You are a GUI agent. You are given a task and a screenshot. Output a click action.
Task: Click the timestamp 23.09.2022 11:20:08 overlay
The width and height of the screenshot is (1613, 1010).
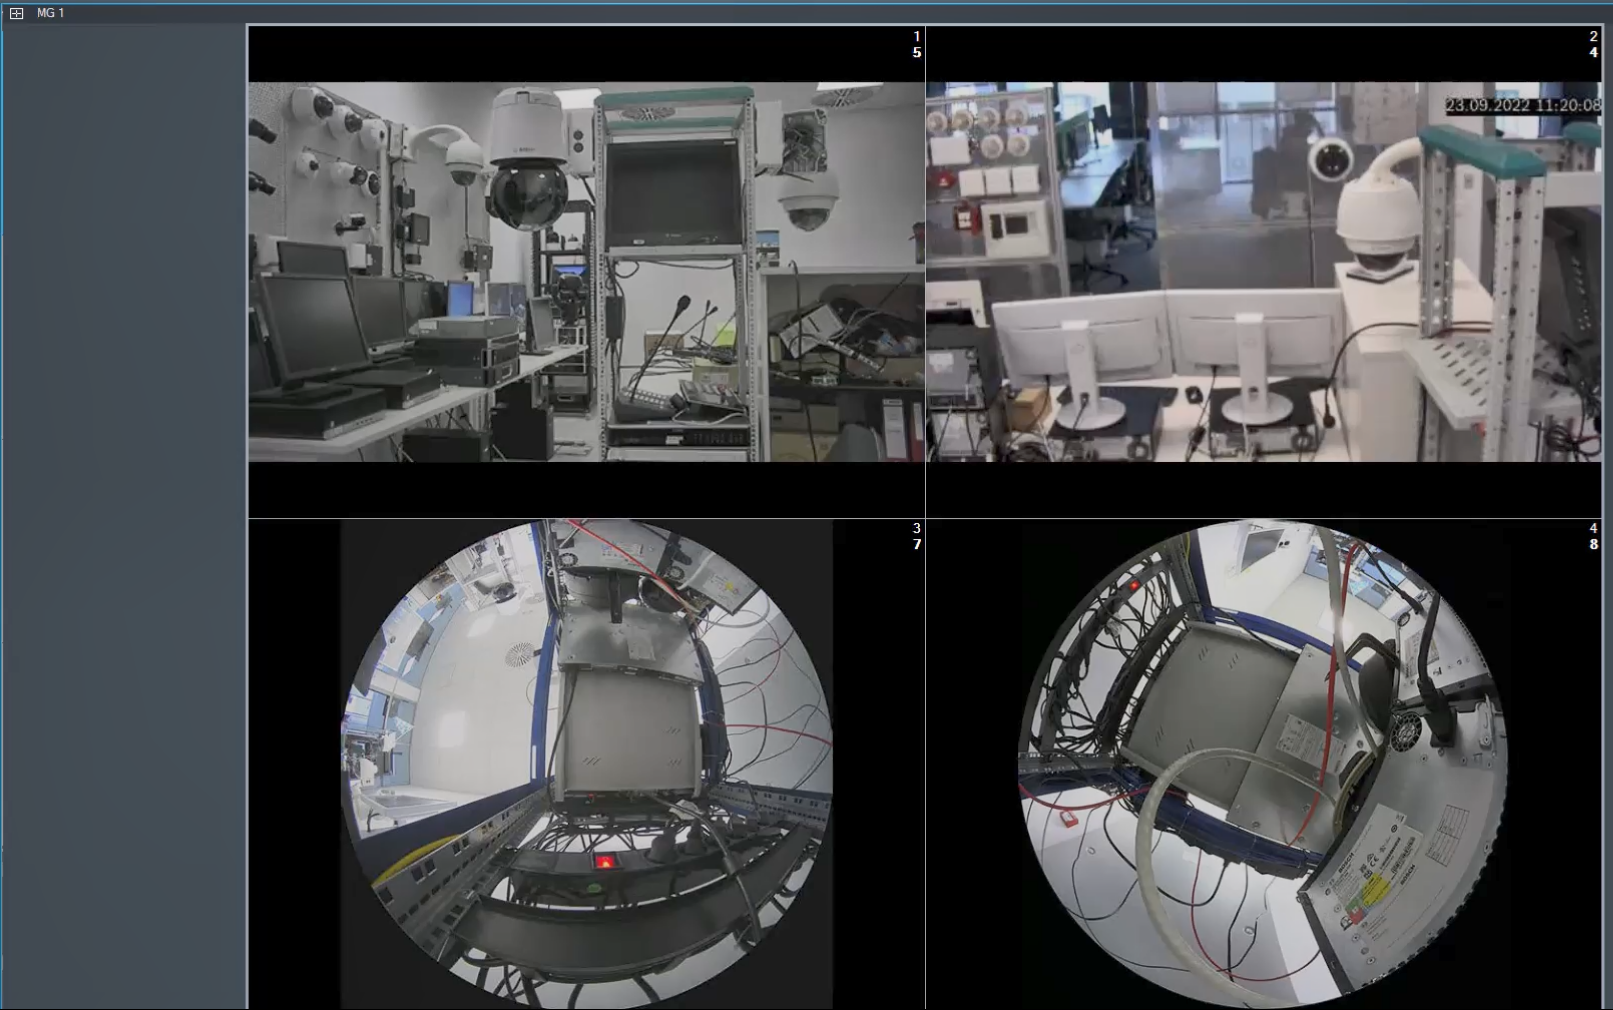(1522, 105)
